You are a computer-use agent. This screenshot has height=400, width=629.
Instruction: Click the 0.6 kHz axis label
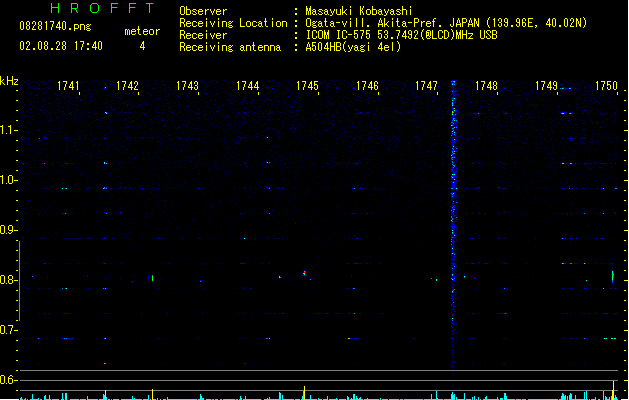[8, 380]
